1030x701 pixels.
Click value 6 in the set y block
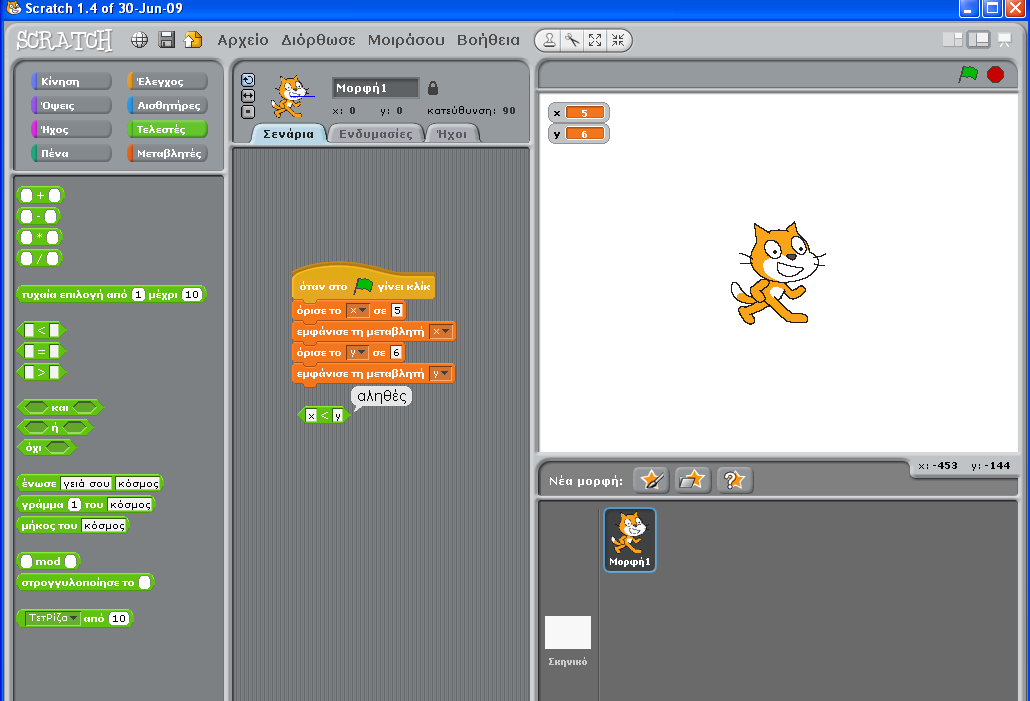click(396, 353)
